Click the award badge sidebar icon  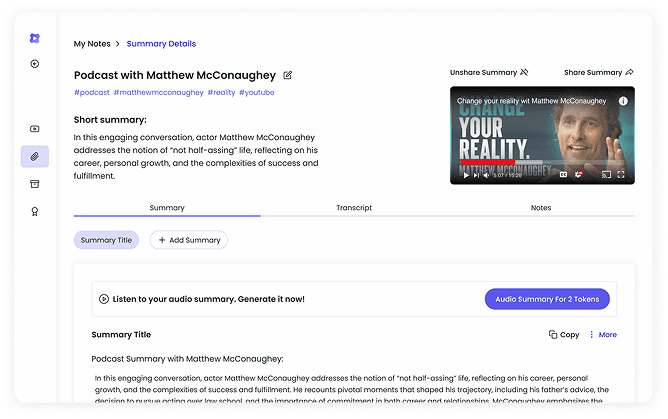pos(35,212)
